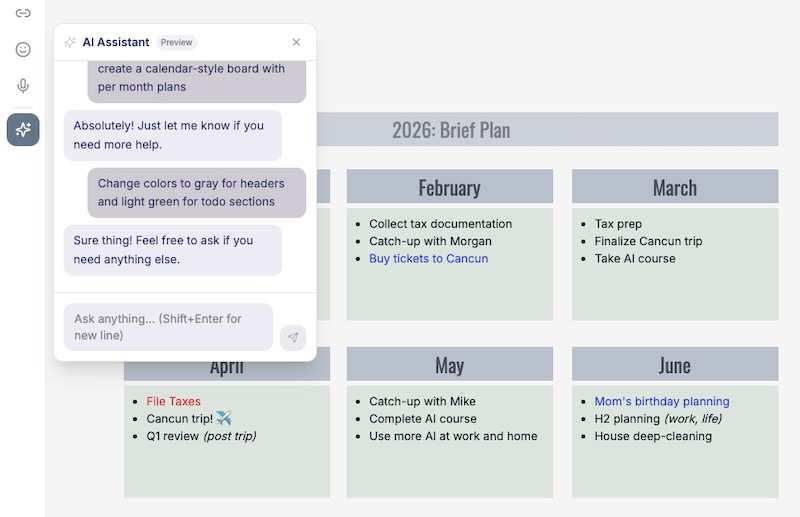Close the AI Assistant panel

point(296,42)
